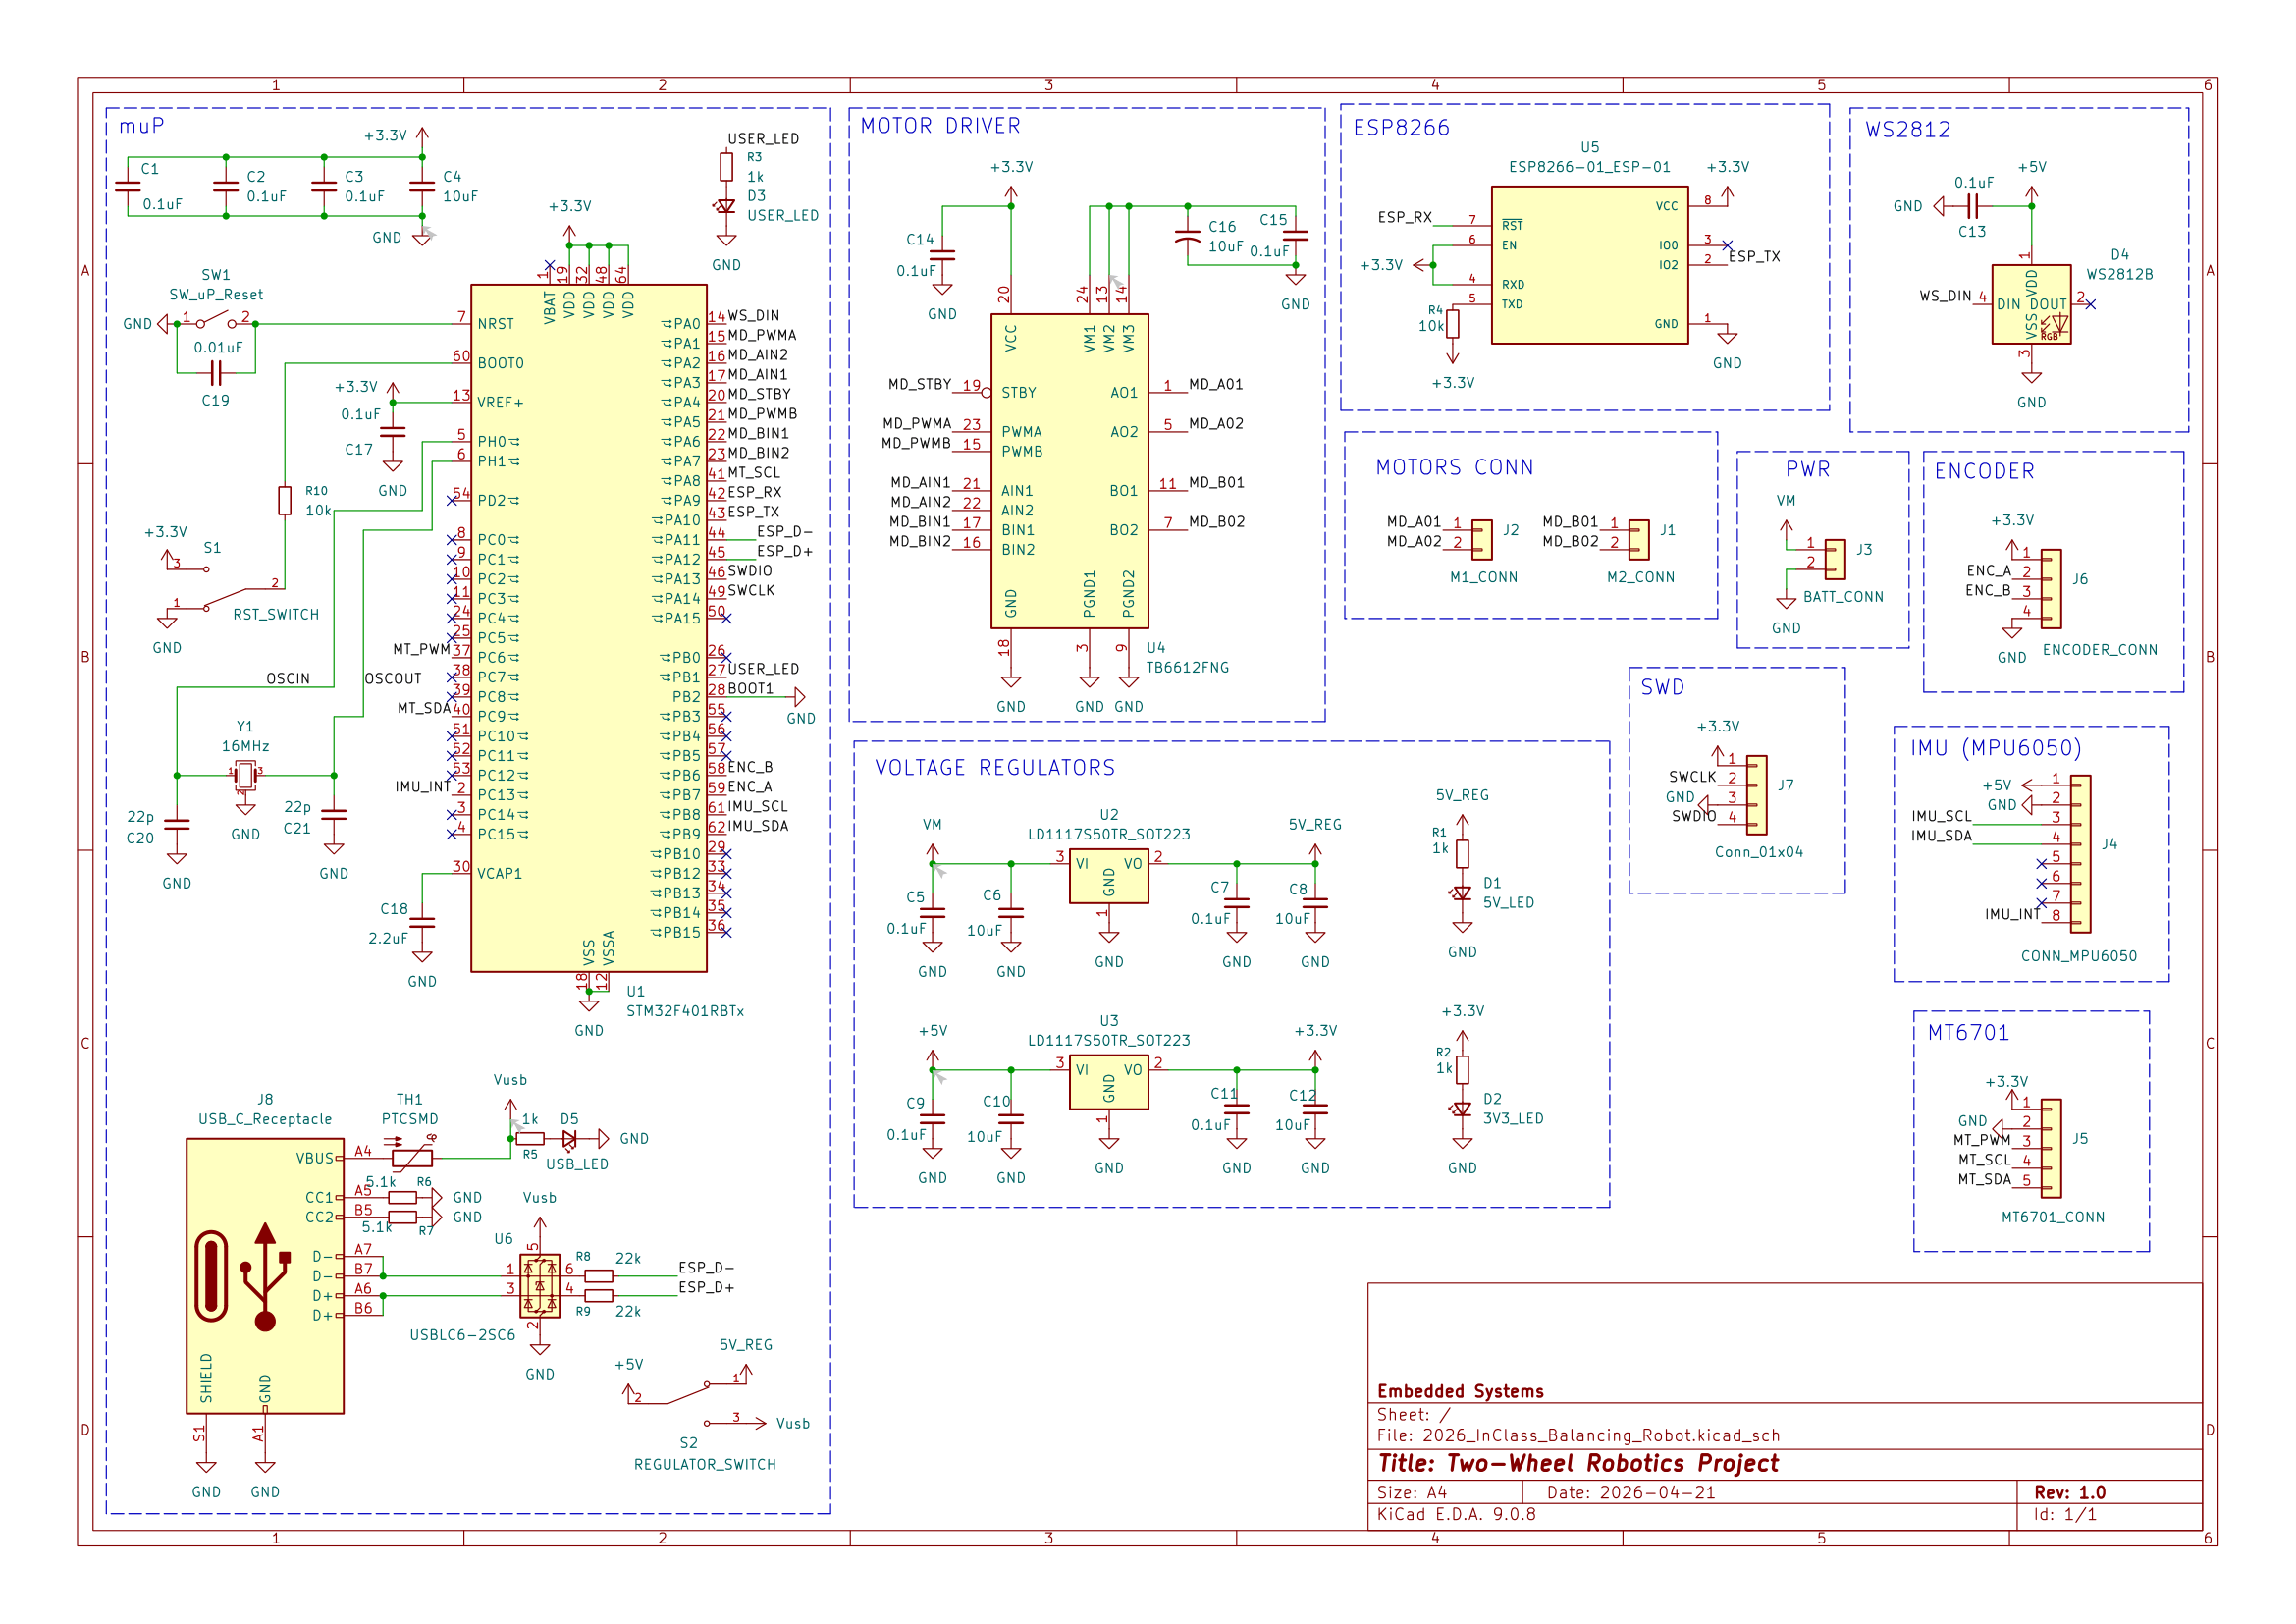Select the D5 USB_LED diode symbol
The image size is (2296, 1624).
tap(569, 1138)
